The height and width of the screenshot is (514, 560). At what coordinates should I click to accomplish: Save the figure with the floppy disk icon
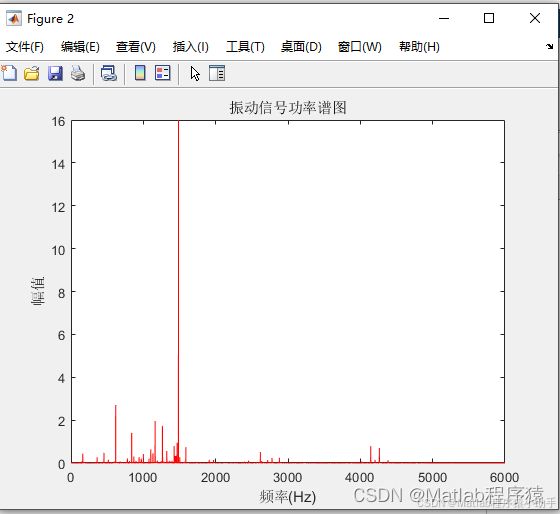click(x=55, y=73)
